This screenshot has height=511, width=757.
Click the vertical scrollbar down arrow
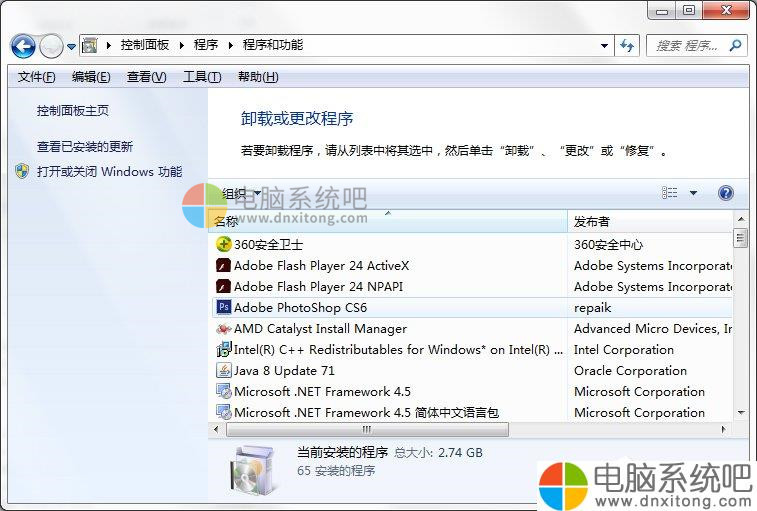click(741, 413)
